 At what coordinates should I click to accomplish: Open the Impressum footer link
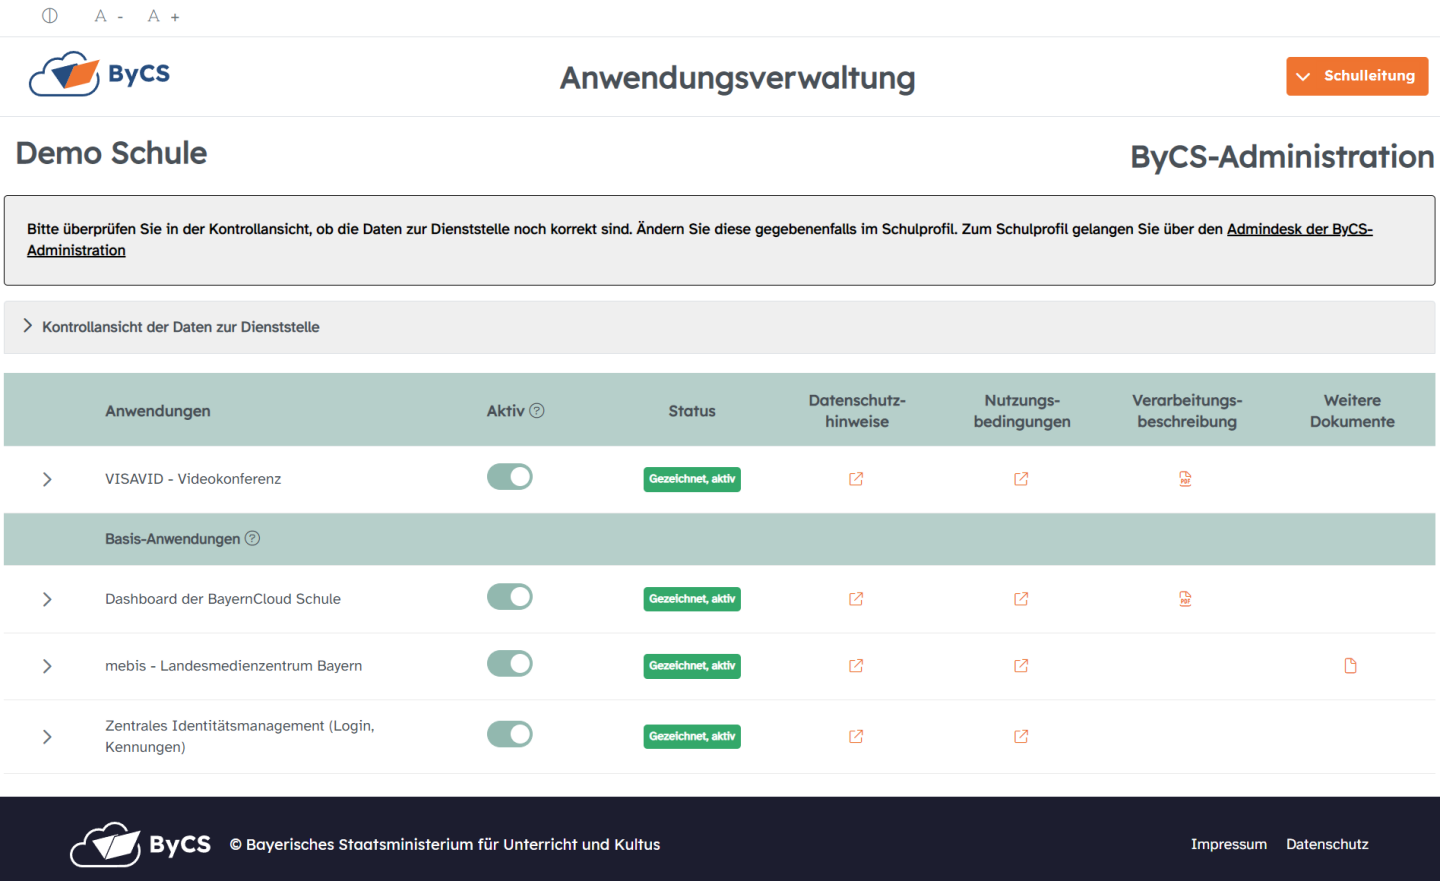[1228, 844]
